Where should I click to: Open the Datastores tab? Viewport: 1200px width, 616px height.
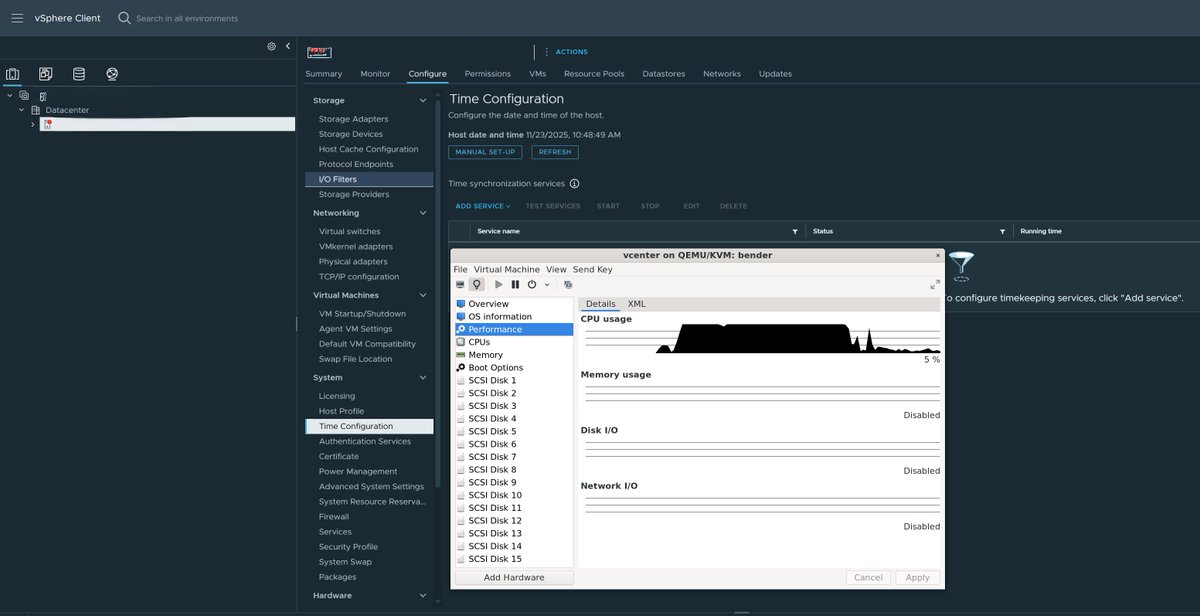tap(664, 74)
